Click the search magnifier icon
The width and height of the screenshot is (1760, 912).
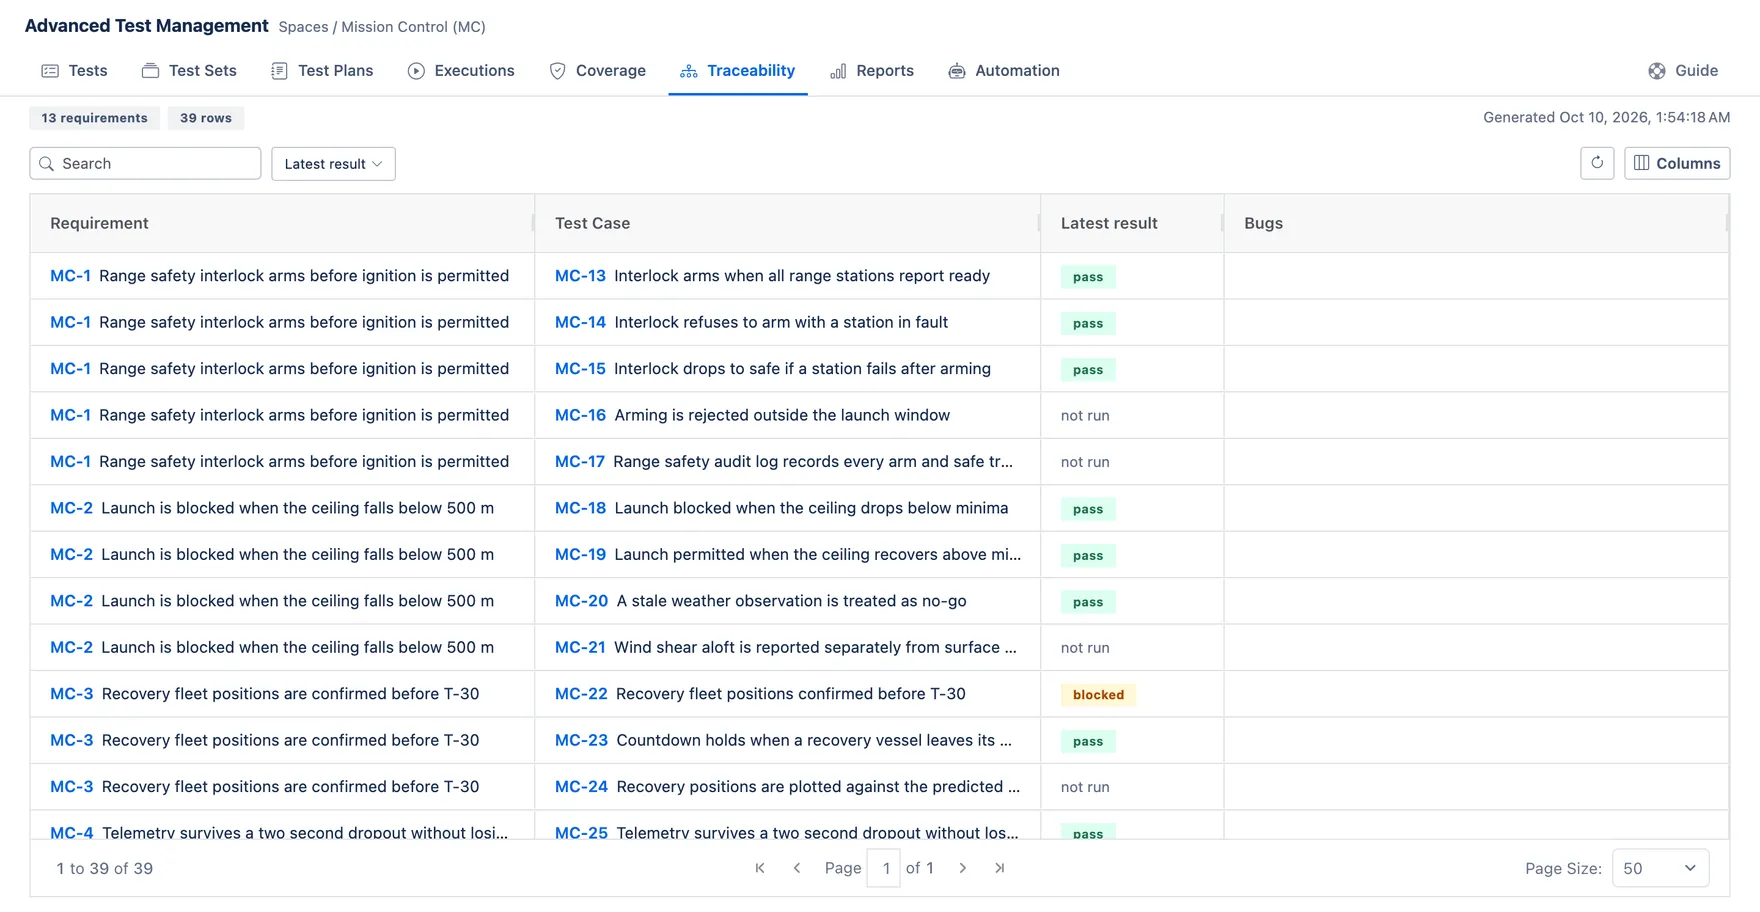pyautogui.click(x=46, y=164)
